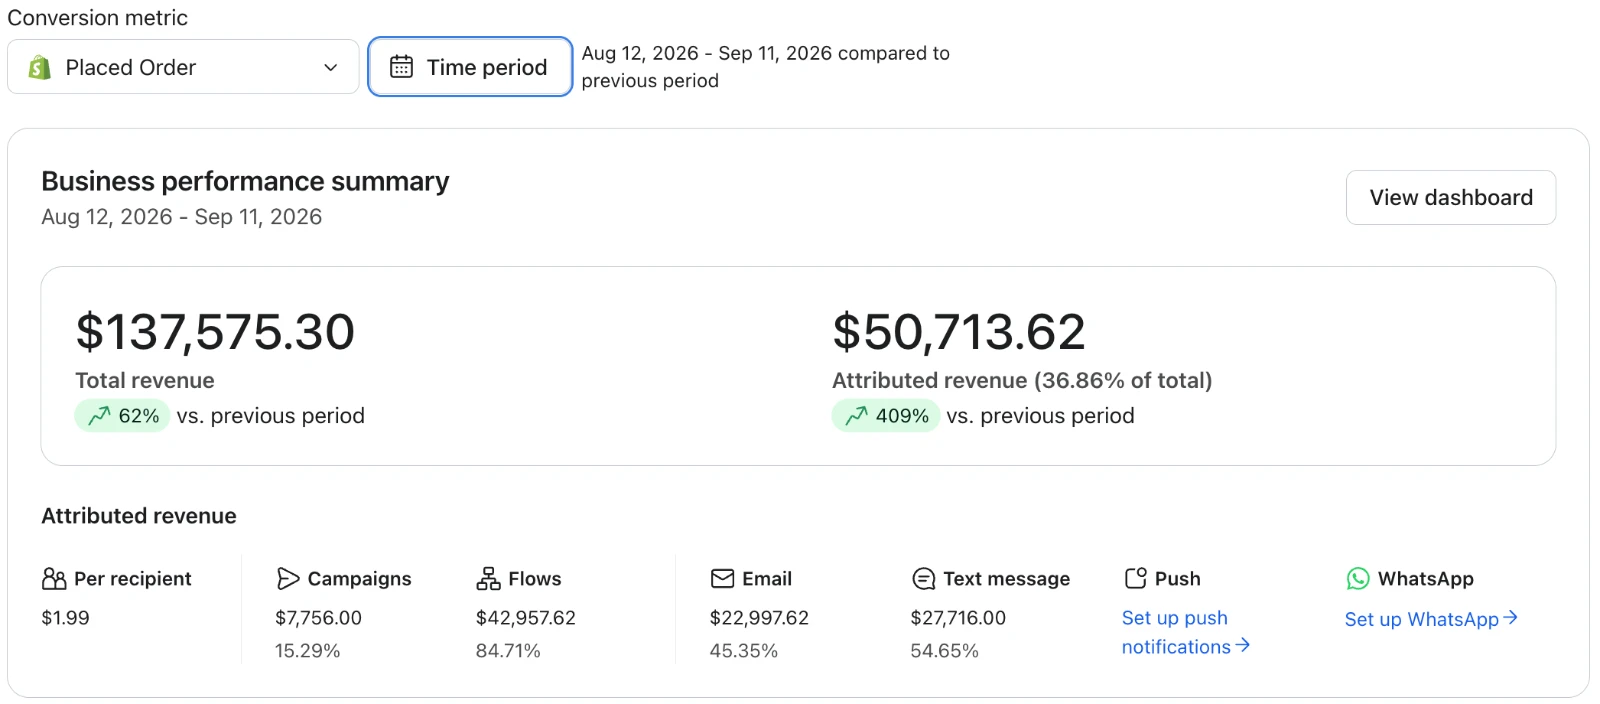Screen dimensions: 1600x704
Task: Click the Shopify bag icon in dropdown
Action: pos(40,67)
